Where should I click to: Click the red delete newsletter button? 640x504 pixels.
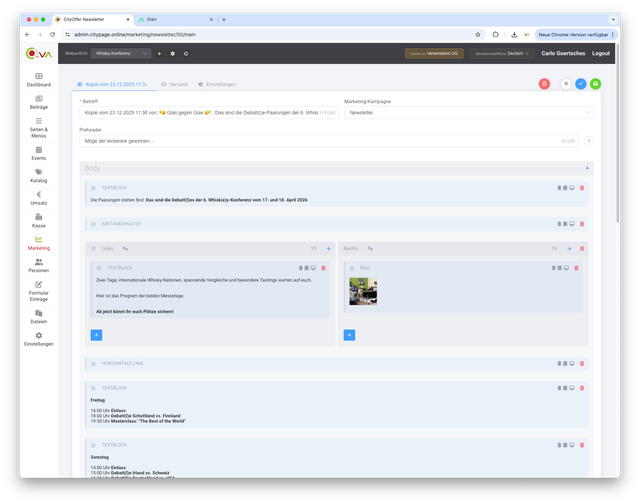(544, 84)
